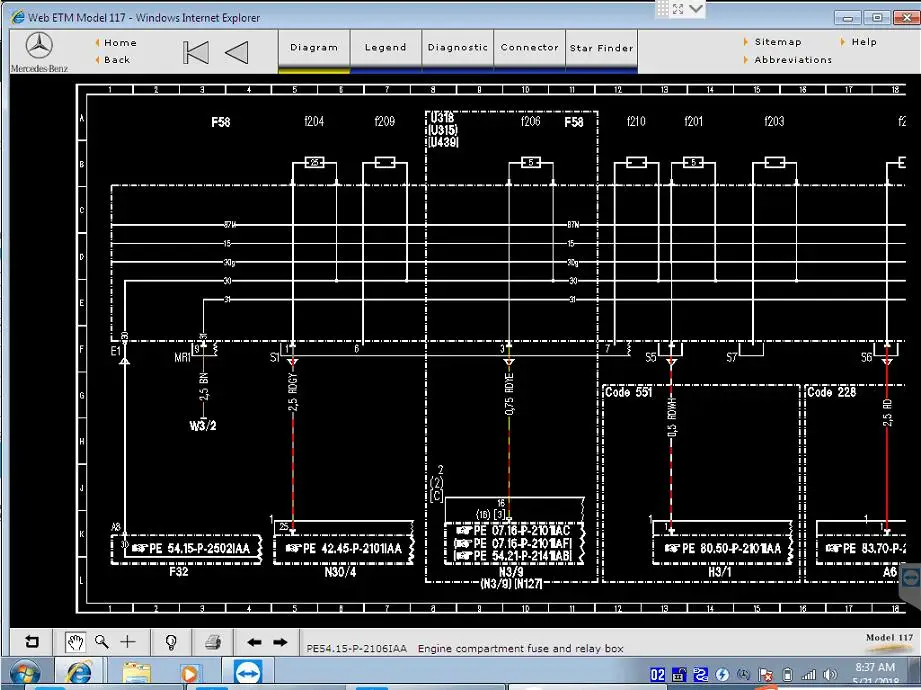Go to previous page with left arrow
This screenshot has height=690, width=921.
coord(254,642)
